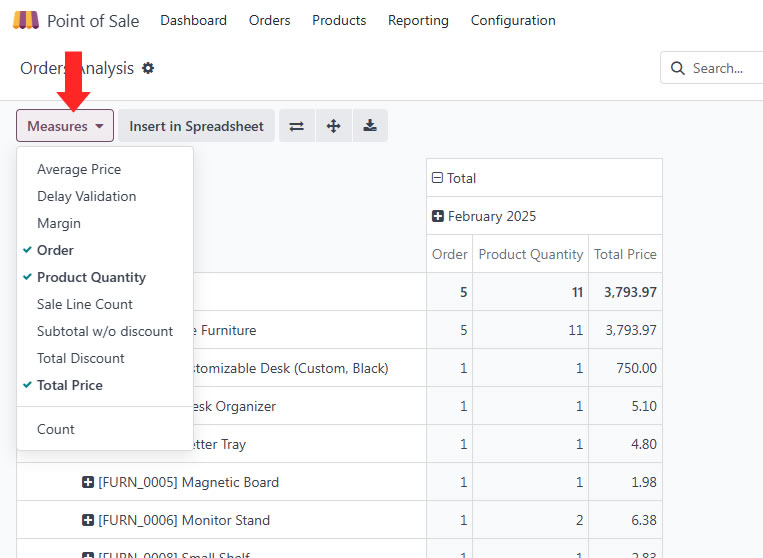
Task: Click the flip axis arrows icon
Action: coord(296,126)
